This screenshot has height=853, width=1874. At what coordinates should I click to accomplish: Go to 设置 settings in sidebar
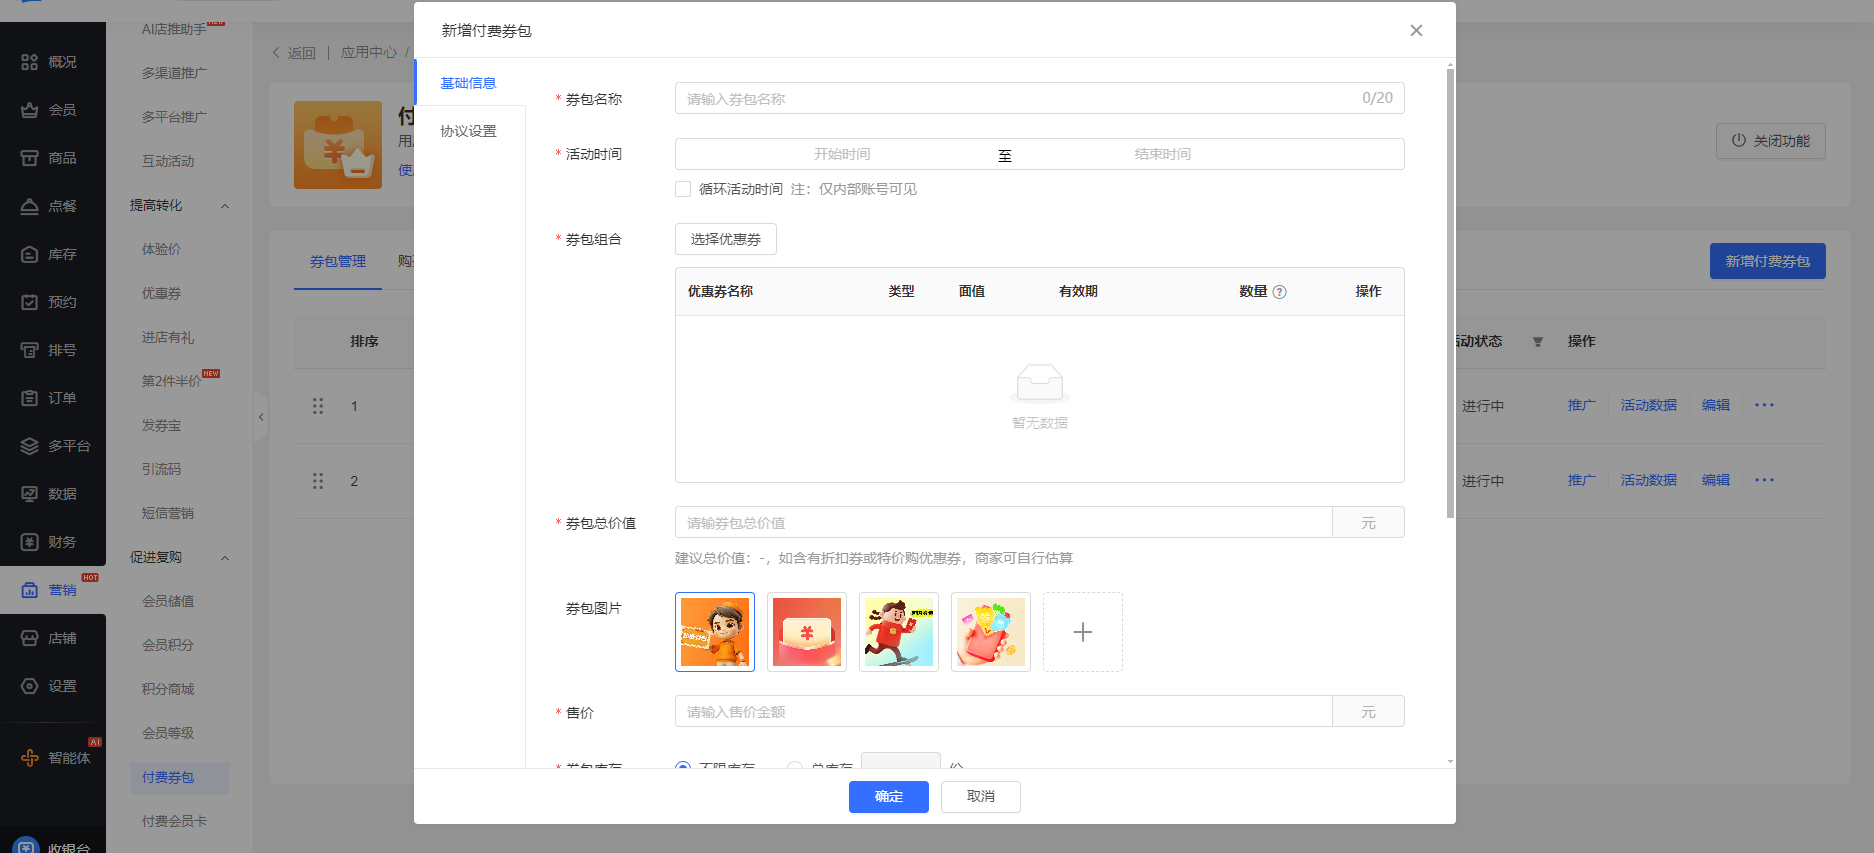click(x=30, y=686)
